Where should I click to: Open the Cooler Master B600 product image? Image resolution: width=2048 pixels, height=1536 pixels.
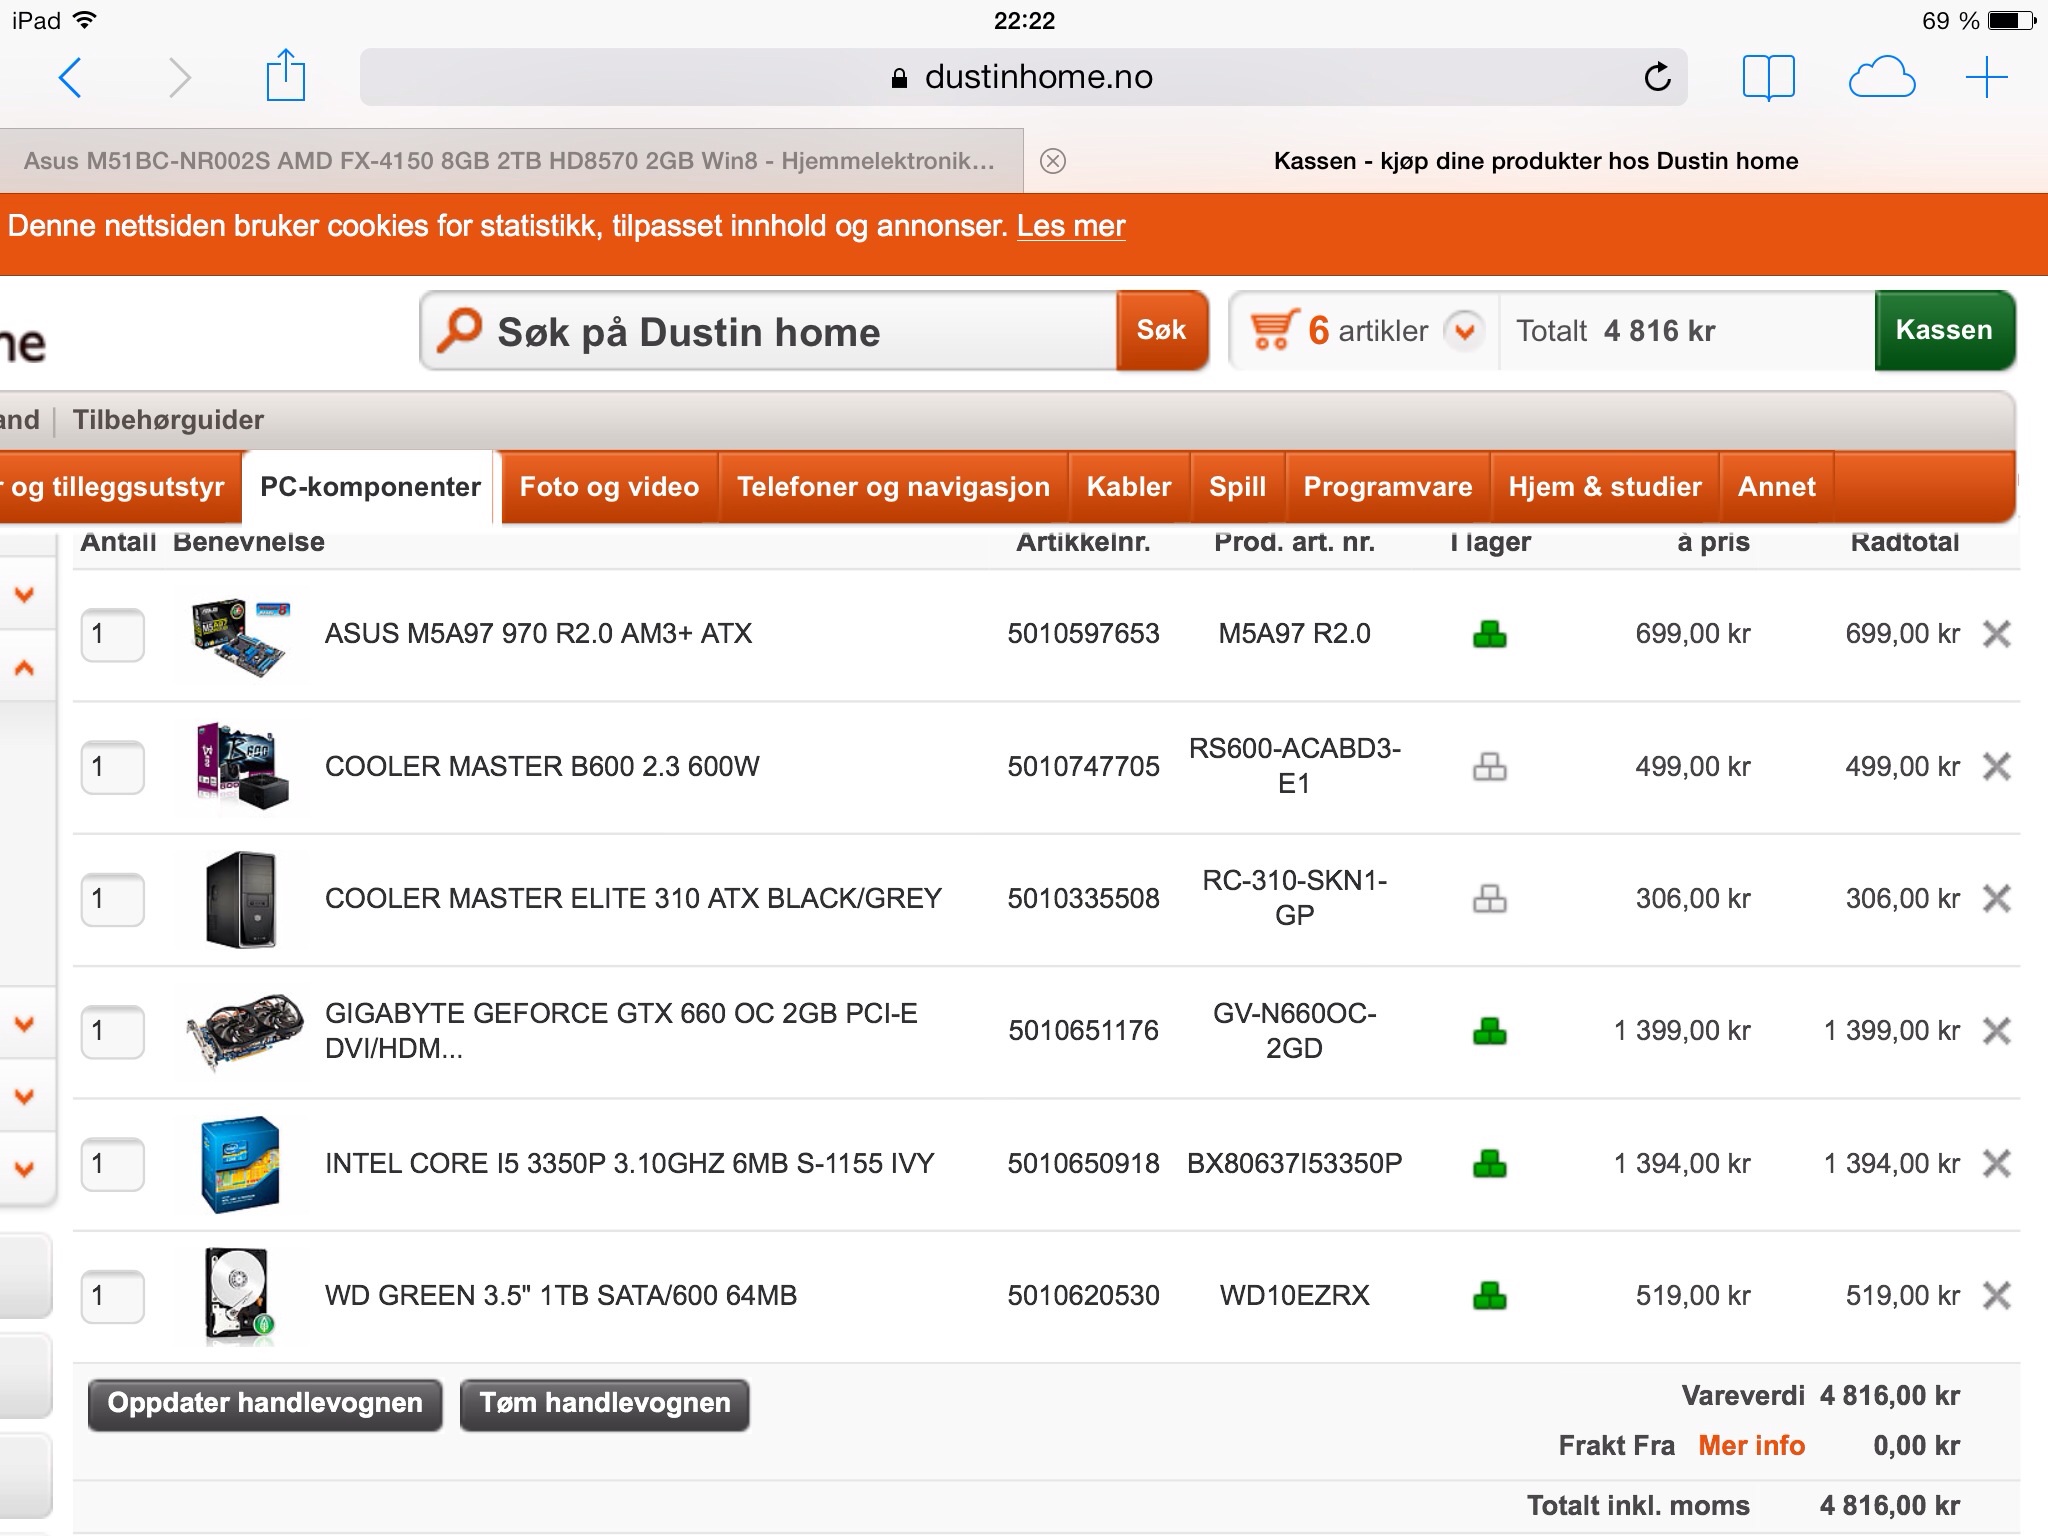coord(242,767)
